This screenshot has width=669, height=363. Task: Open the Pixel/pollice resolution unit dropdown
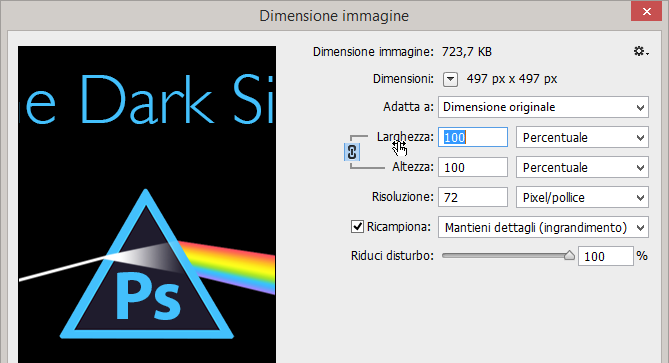(582, 197)
